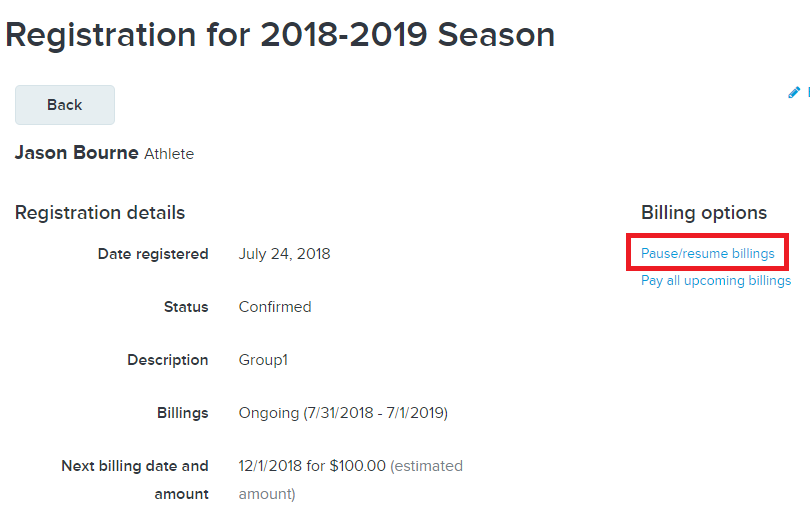Image resolution: width=810 pixels, height=517 pixels.
Task: Click the Description field label
Action: point(167,360)
